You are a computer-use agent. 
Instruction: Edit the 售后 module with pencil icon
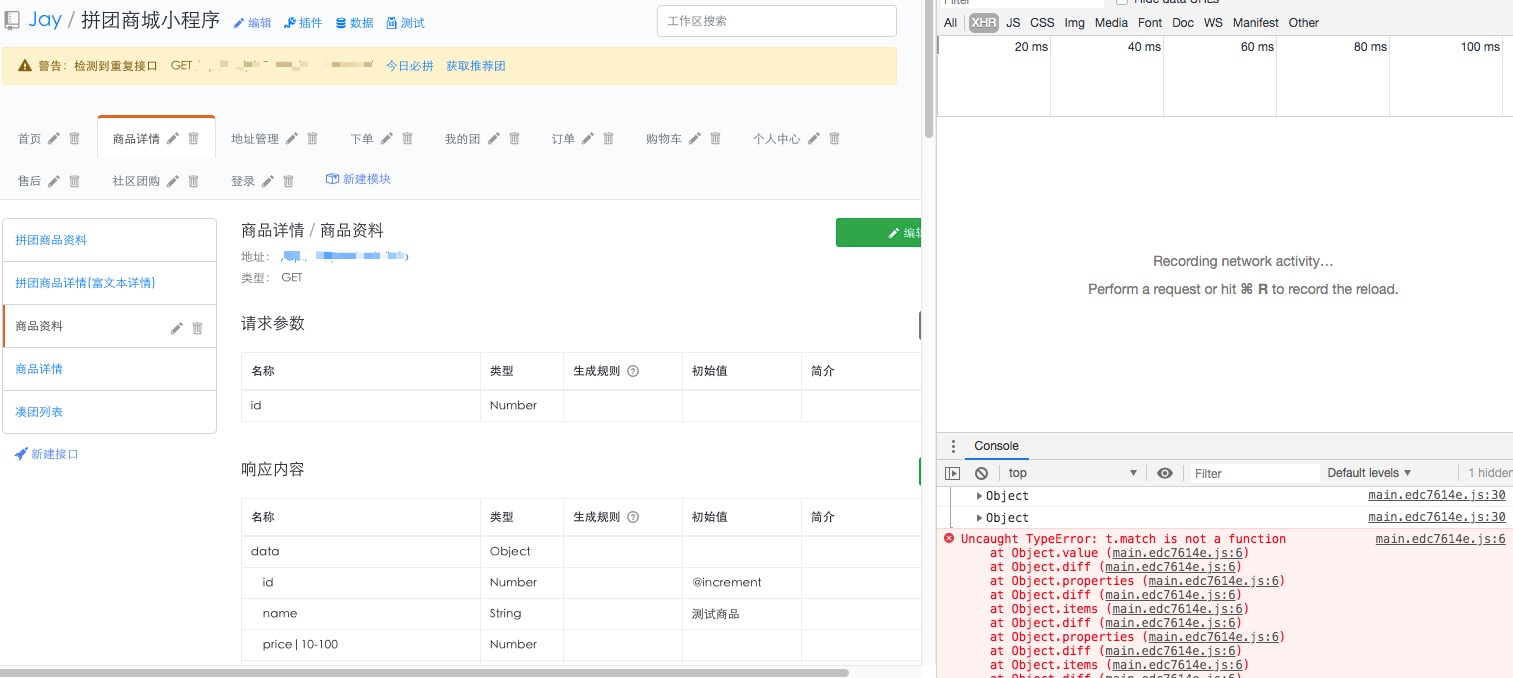[x=54, y=181]
